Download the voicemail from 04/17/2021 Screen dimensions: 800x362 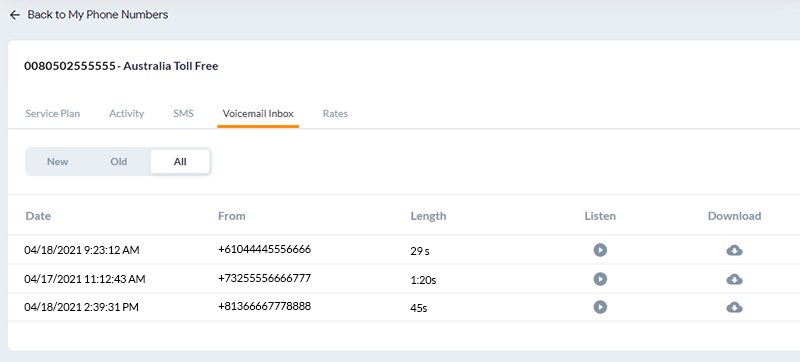(x=734, y=279)
